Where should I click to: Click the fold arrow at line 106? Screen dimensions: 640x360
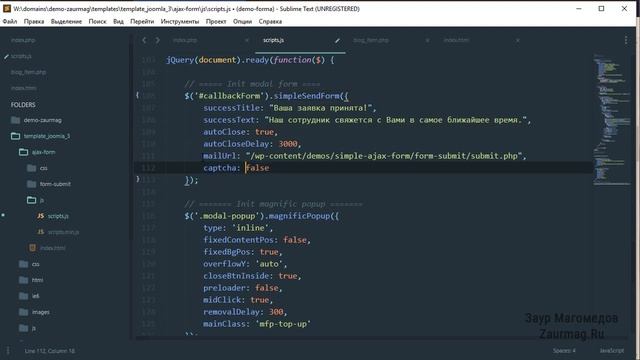pyautogui.click(x=138, y=96)
